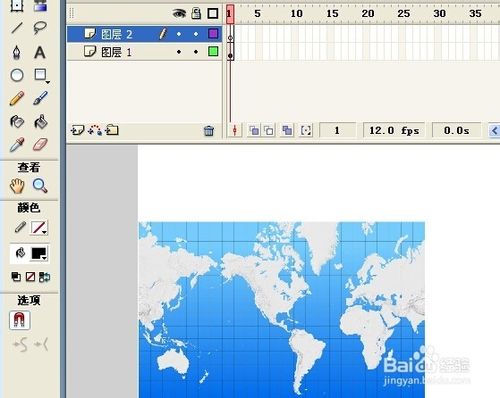Viewport: 500px width, 398px height.
Task: Click the stroke color pencil icon
Action: point(20,227)
